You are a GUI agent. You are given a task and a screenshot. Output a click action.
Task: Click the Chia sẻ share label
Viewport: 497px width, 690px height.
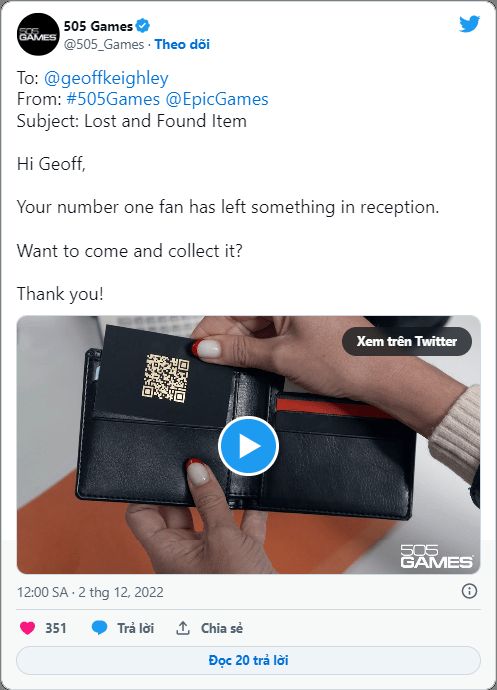coord(222,628)
